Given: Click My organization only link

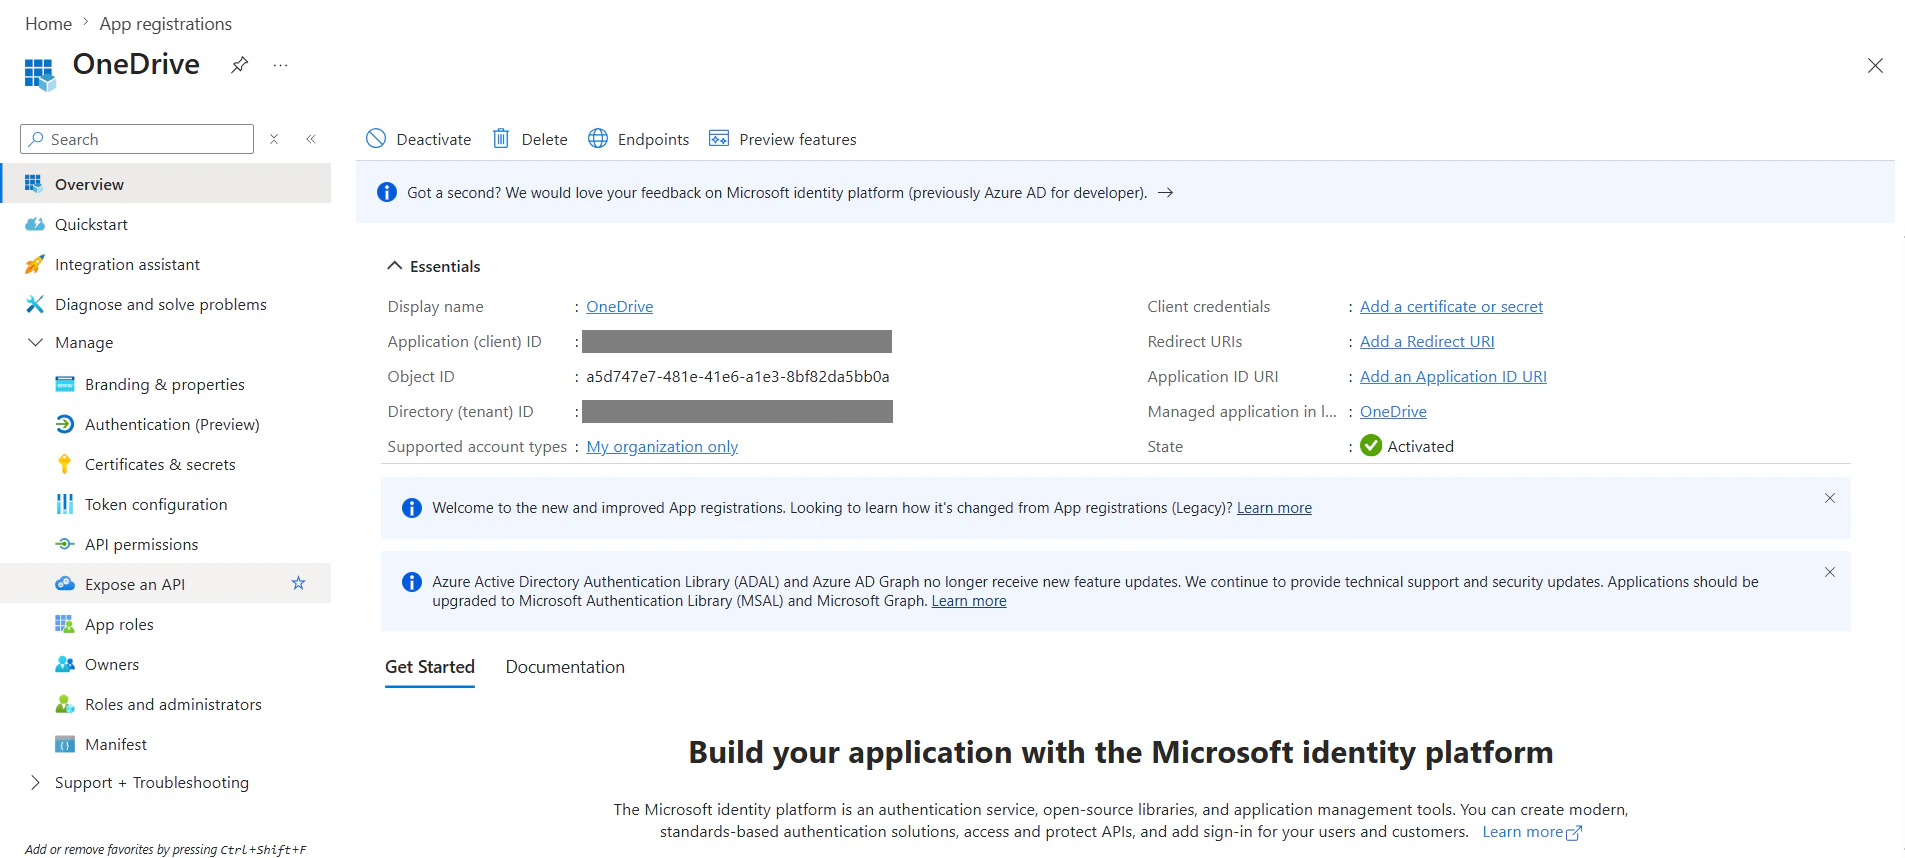Looking at the screenshot, I should [x=662, y=447].
